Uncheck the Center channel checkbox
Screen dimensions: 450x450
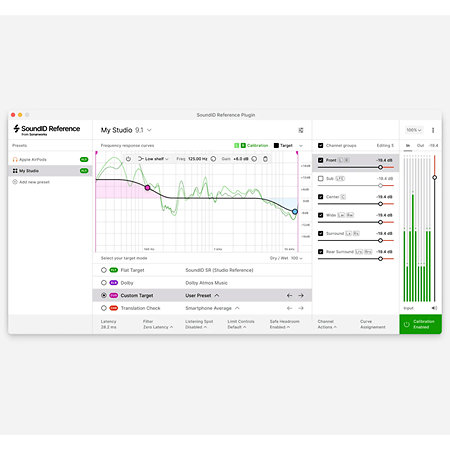320,197
